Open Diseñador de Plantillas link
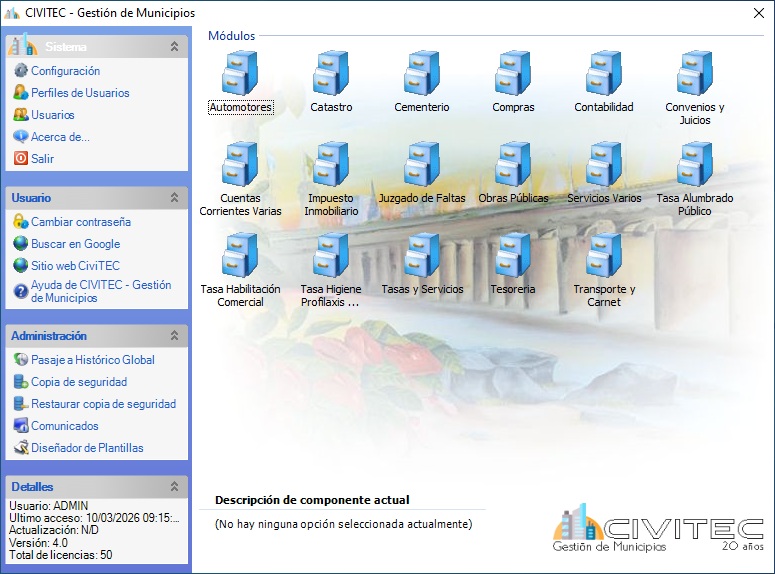 click(87, 447)
